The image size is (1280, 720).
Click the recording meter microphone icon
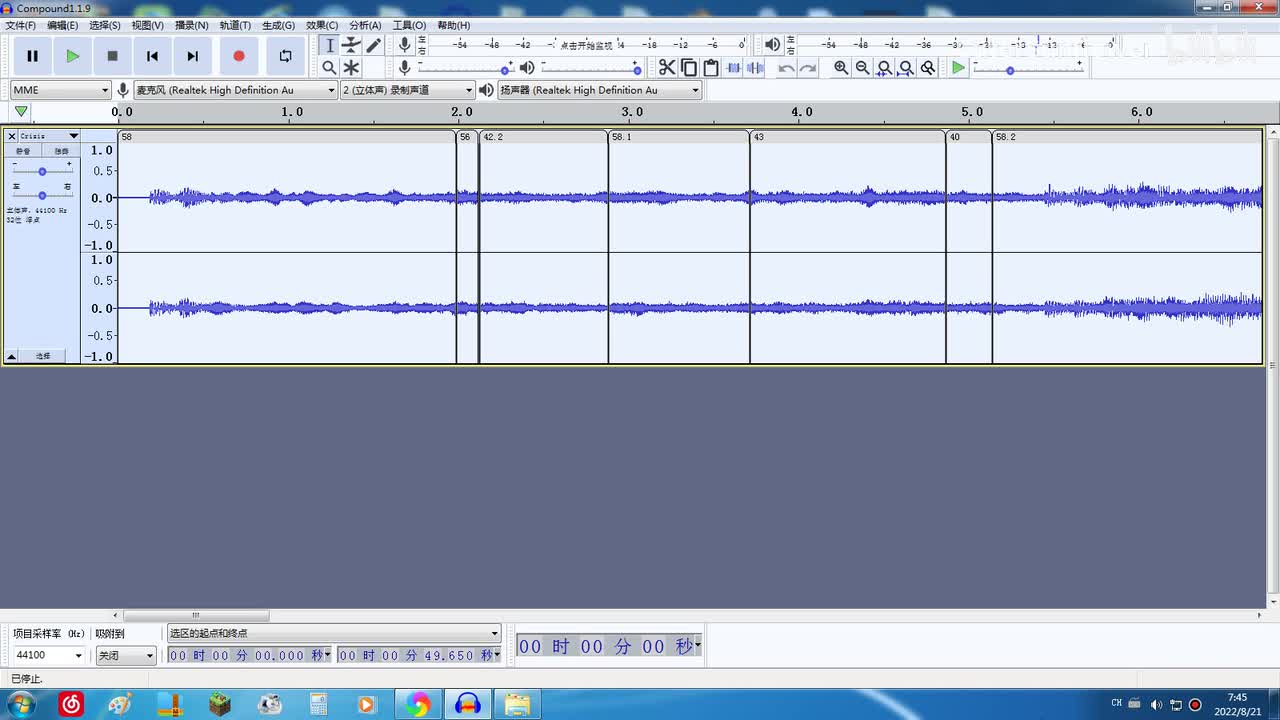pyautogui.click(x=404, y=45)
